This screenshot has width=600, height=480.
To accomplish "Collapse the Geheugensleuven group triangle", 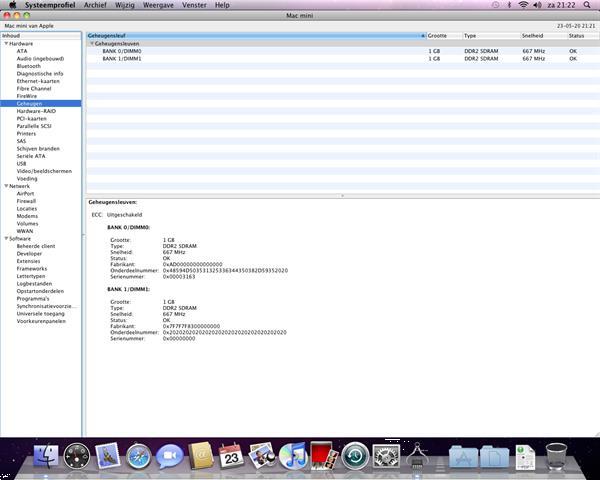I will click(92, 44).
